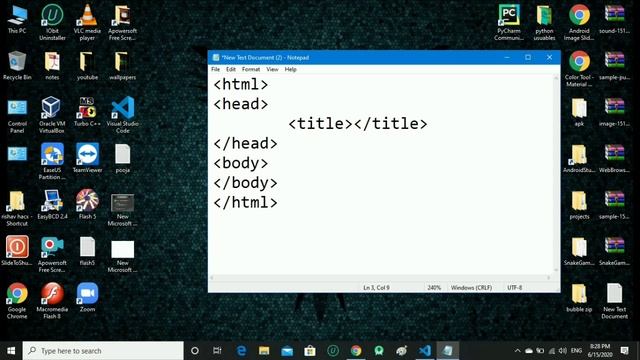Image resolution: width=640 pixels, height=360 pixels.
Task: Open Visual Studio Code from the taskbar
Action: pos(424,351)
